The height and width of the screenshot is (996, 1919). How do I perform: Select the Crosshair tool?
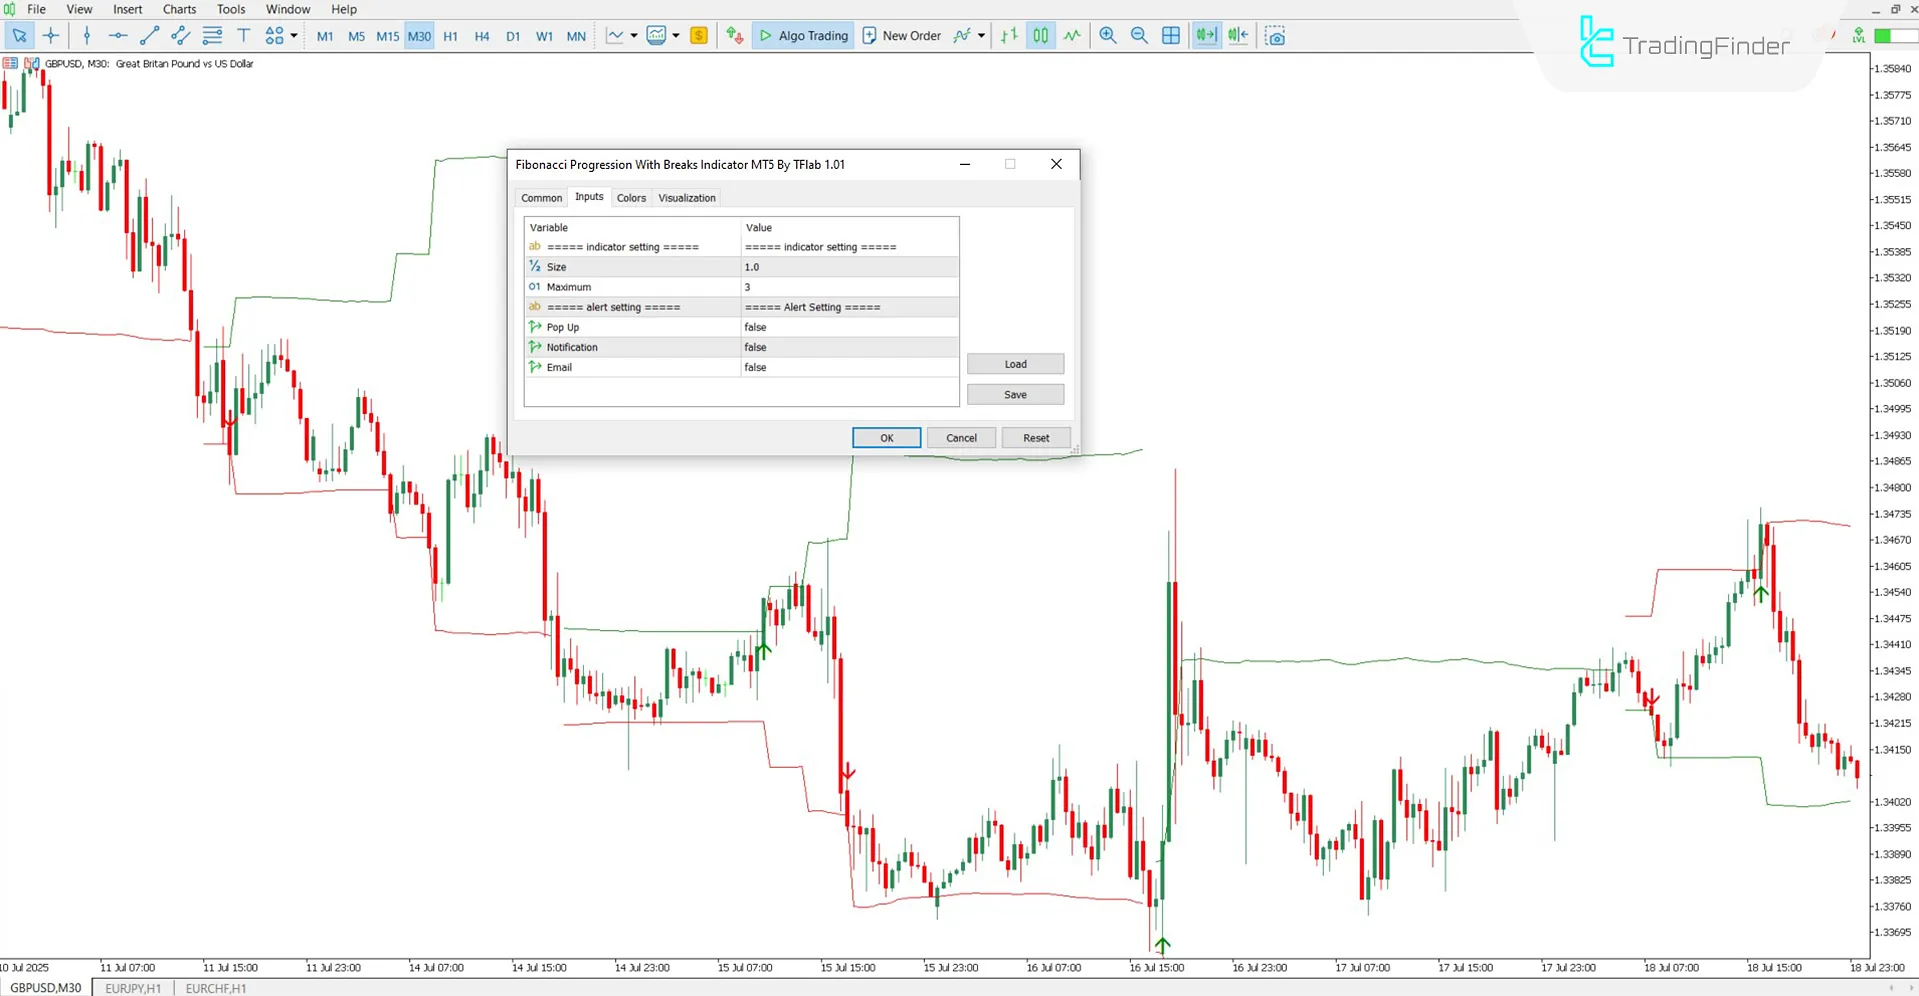point(51,35)
